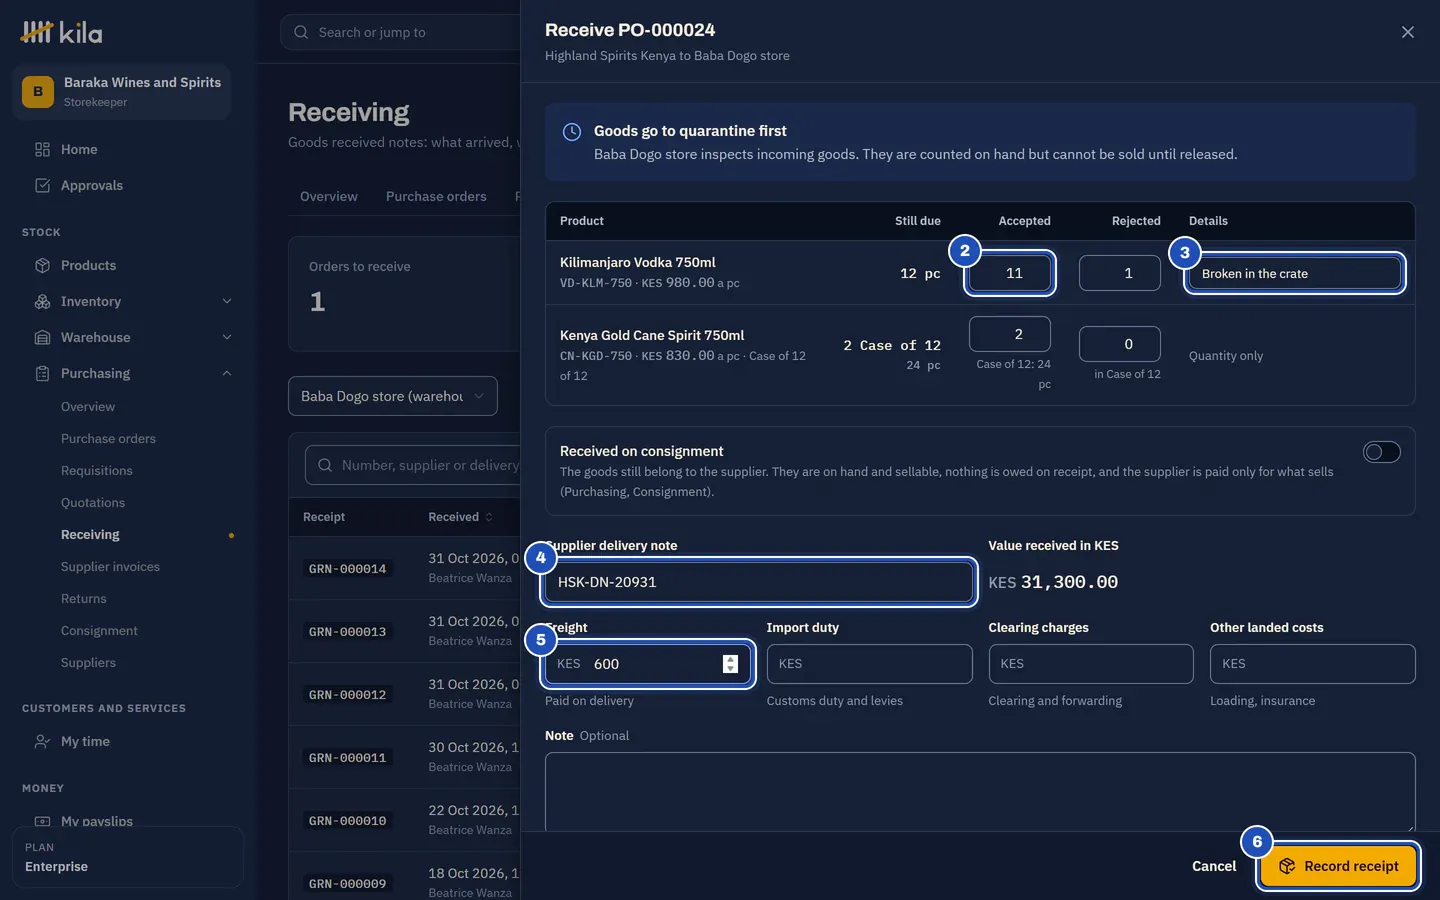Click the Purchasing clipboard icon
This screenshot has height=900, width=1440.
pyautogui.click(x=42, y=373)
